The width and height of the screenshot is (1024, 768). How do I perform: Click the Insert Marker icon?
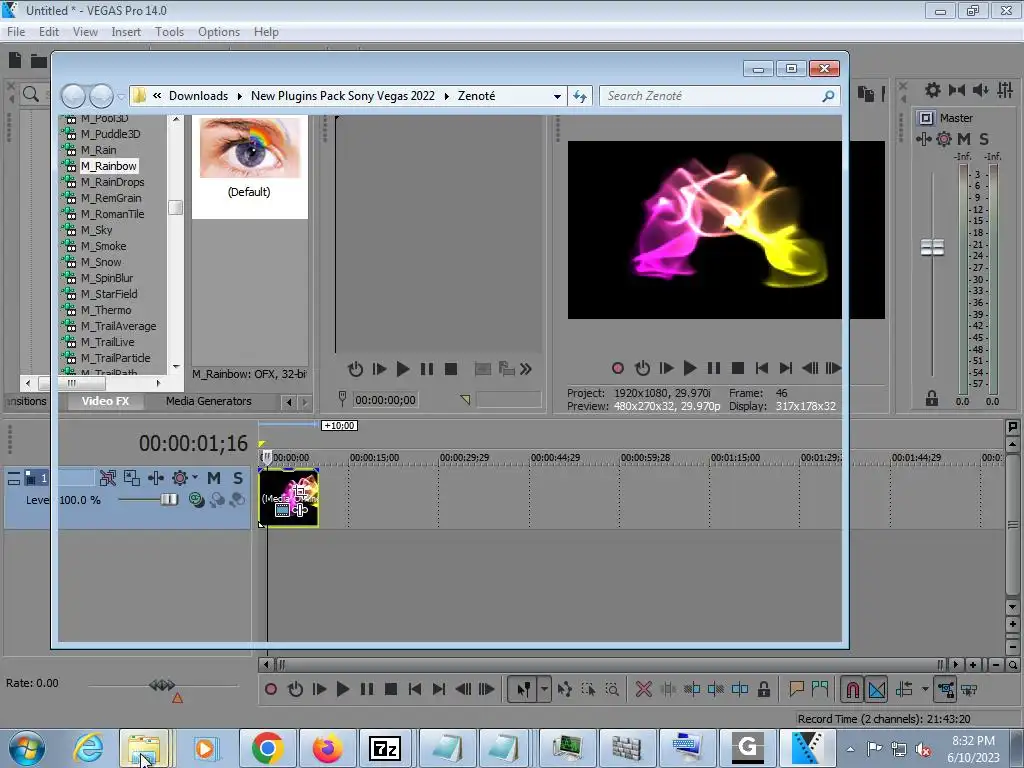click(x=796, y=688)
